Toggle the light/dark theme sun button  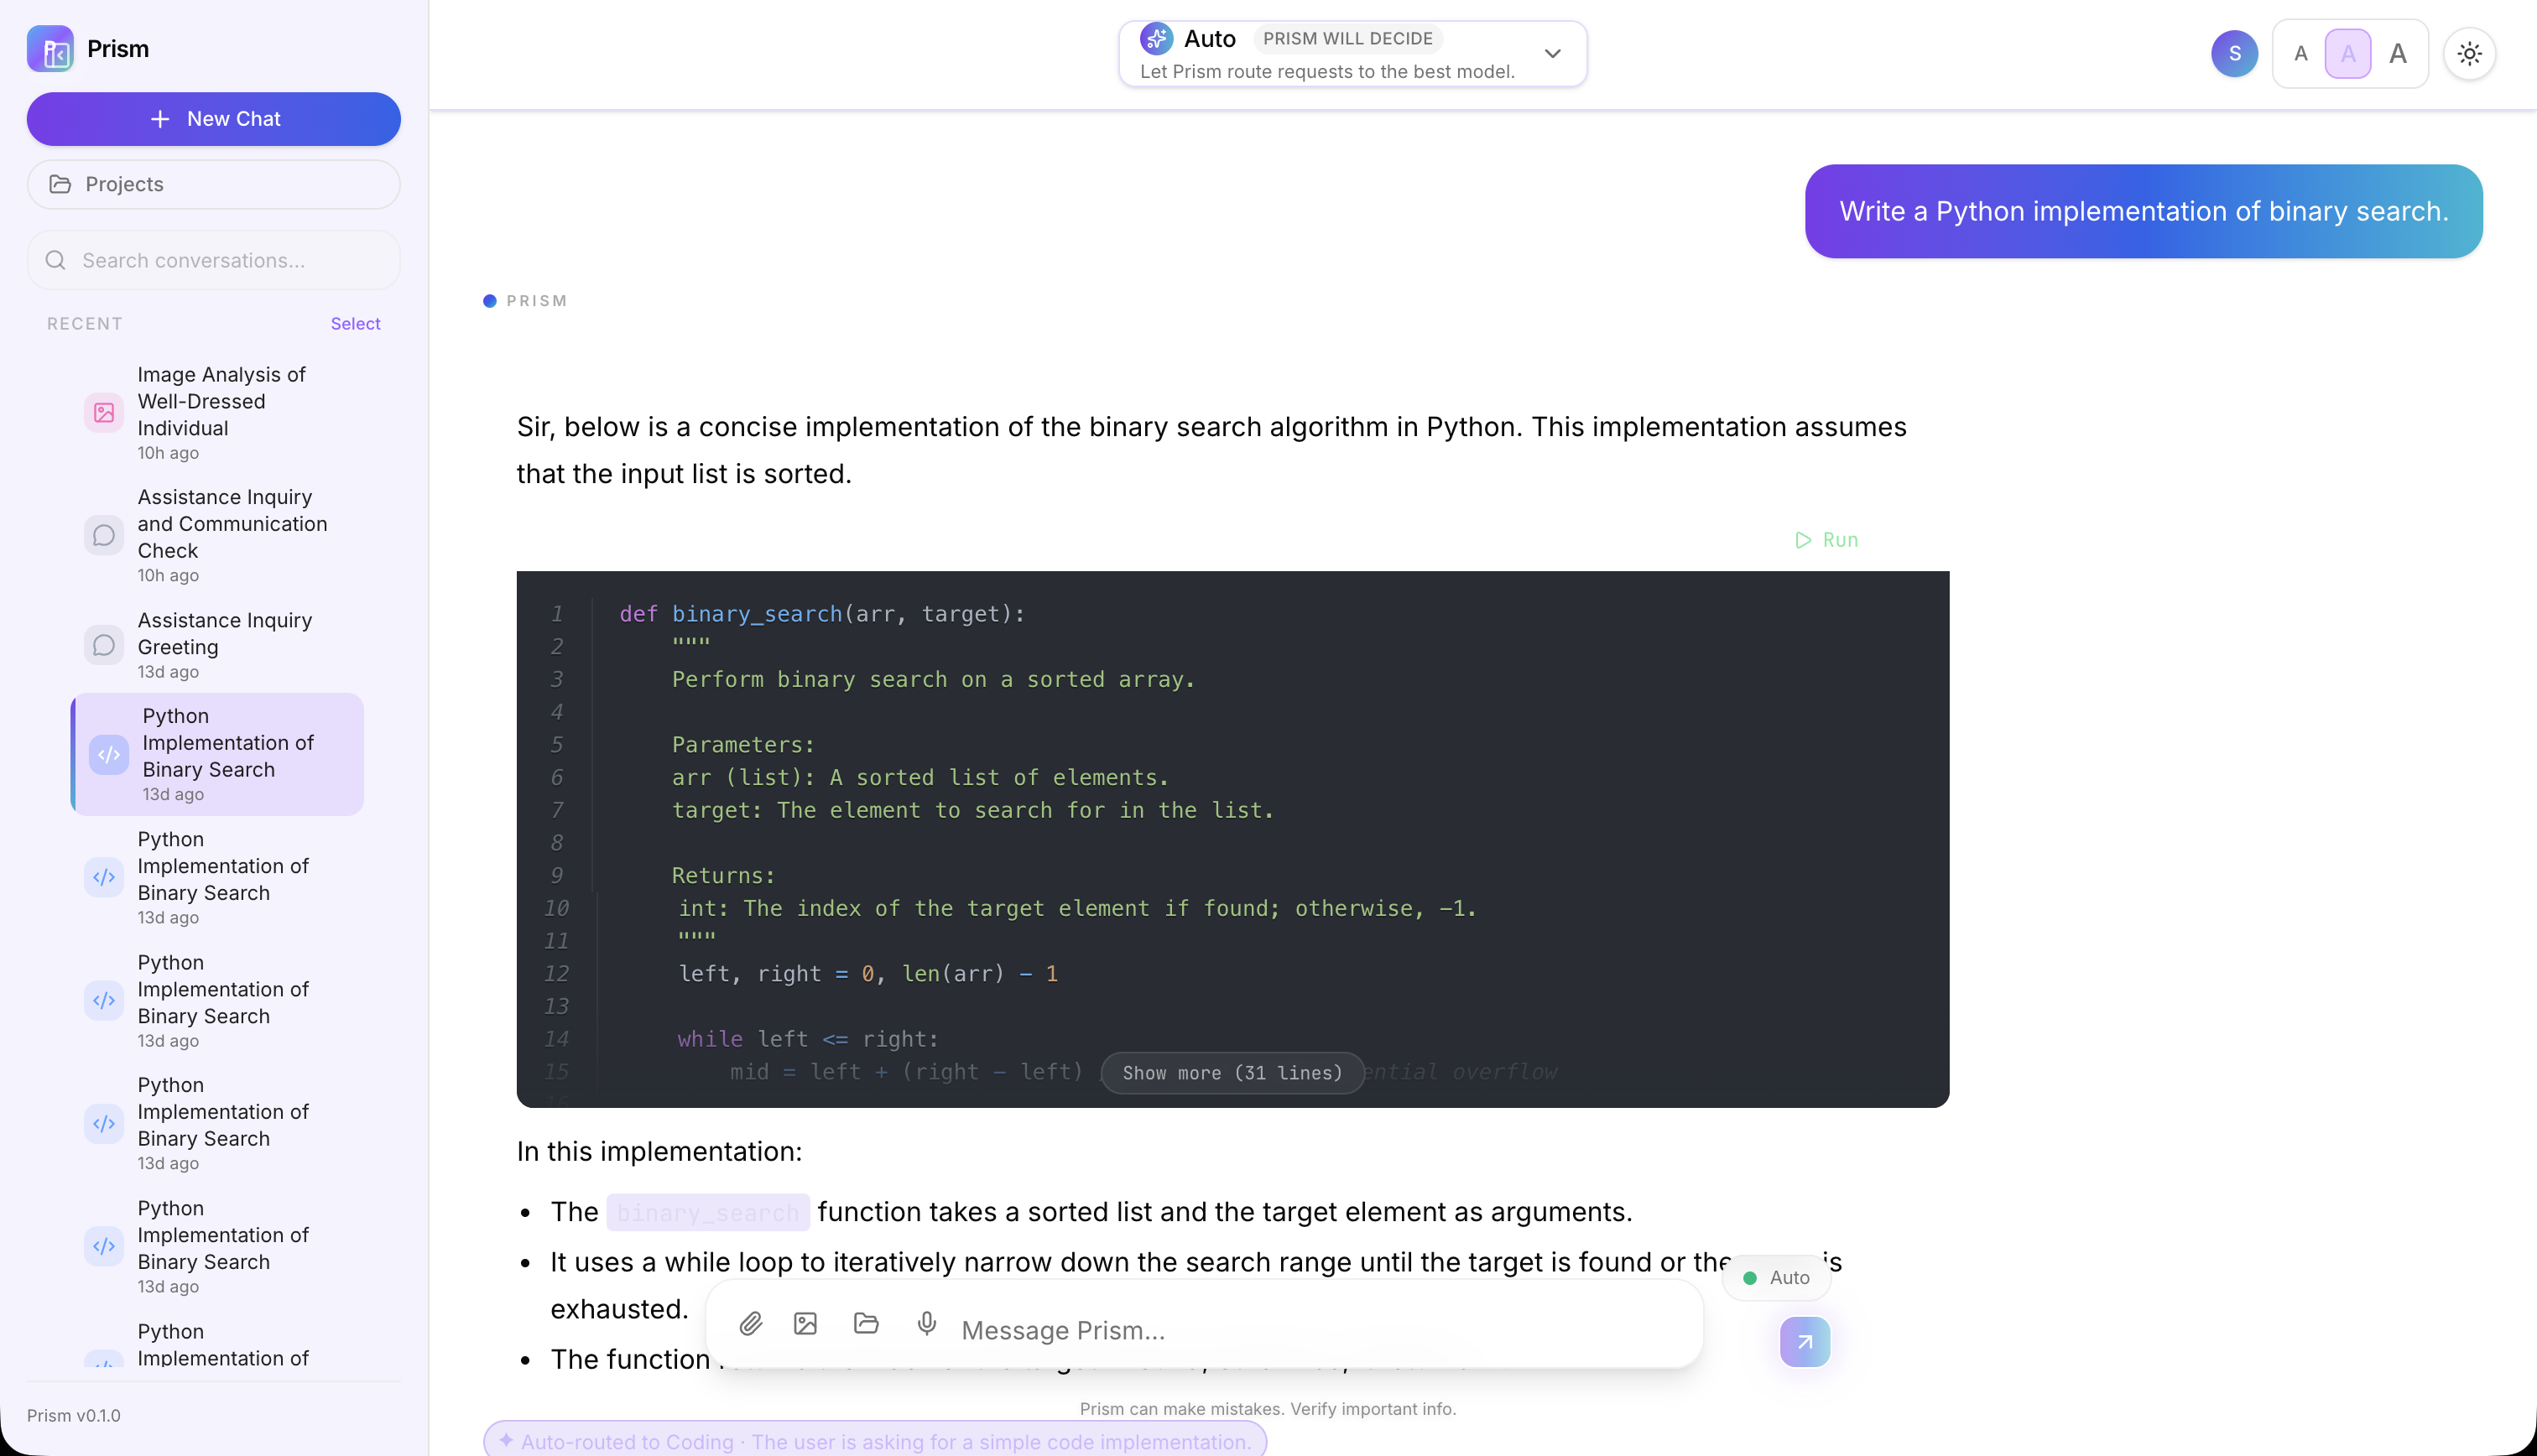coord(2469,54)
